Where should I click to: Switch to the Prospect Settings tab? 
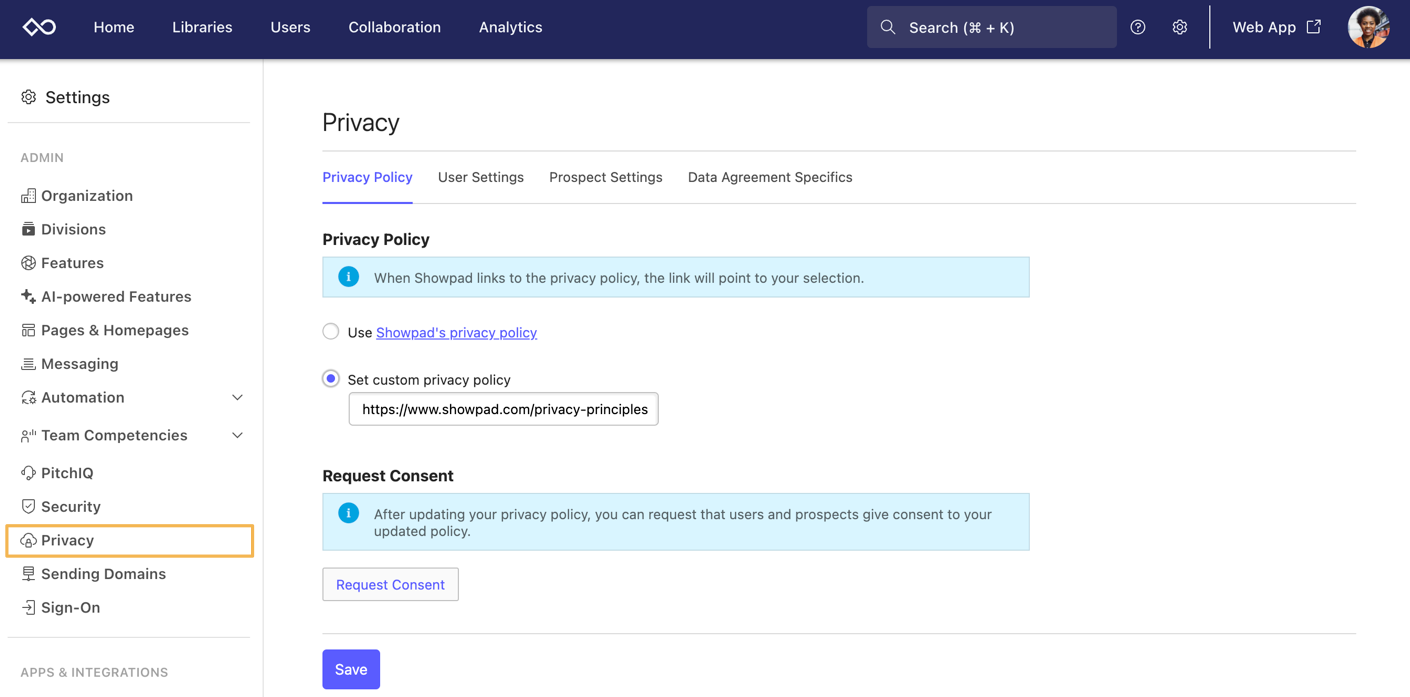click(x=606, y=177)
